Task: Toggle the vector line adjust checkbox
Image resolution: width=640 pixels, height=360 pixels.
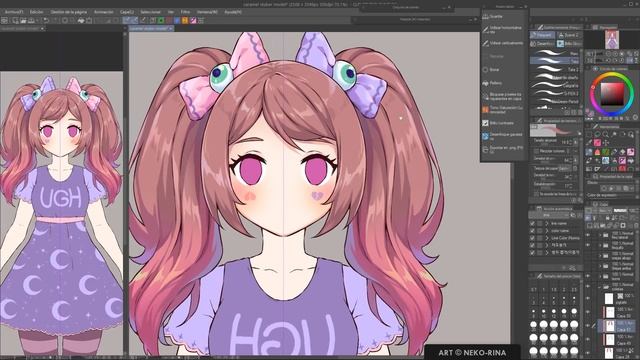Action: coord(537,194)
